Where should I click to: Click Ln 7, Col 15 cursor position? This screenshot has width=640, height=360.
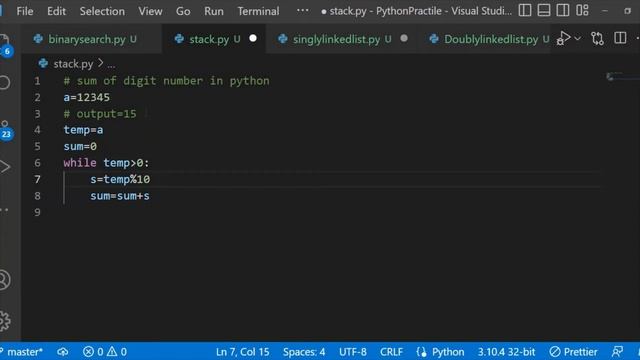tap(242, 351)
